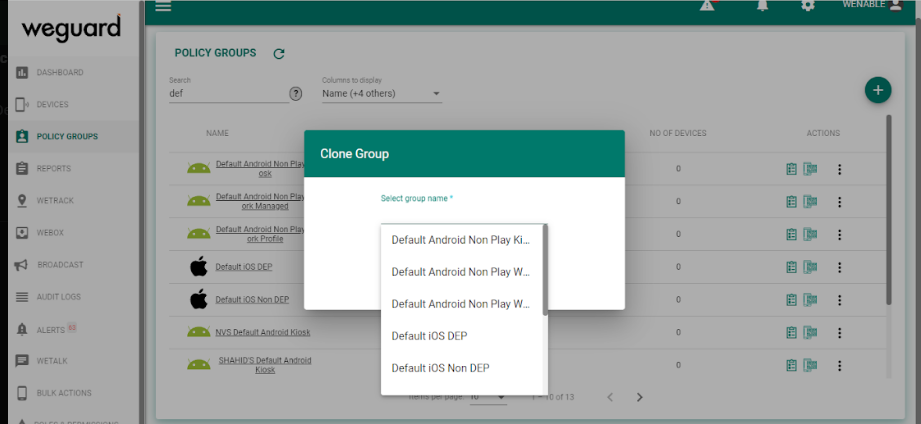Screen dimensions: 921x424
Task: Click the dropdown list scrollbar
Action: tap(545, 269)
